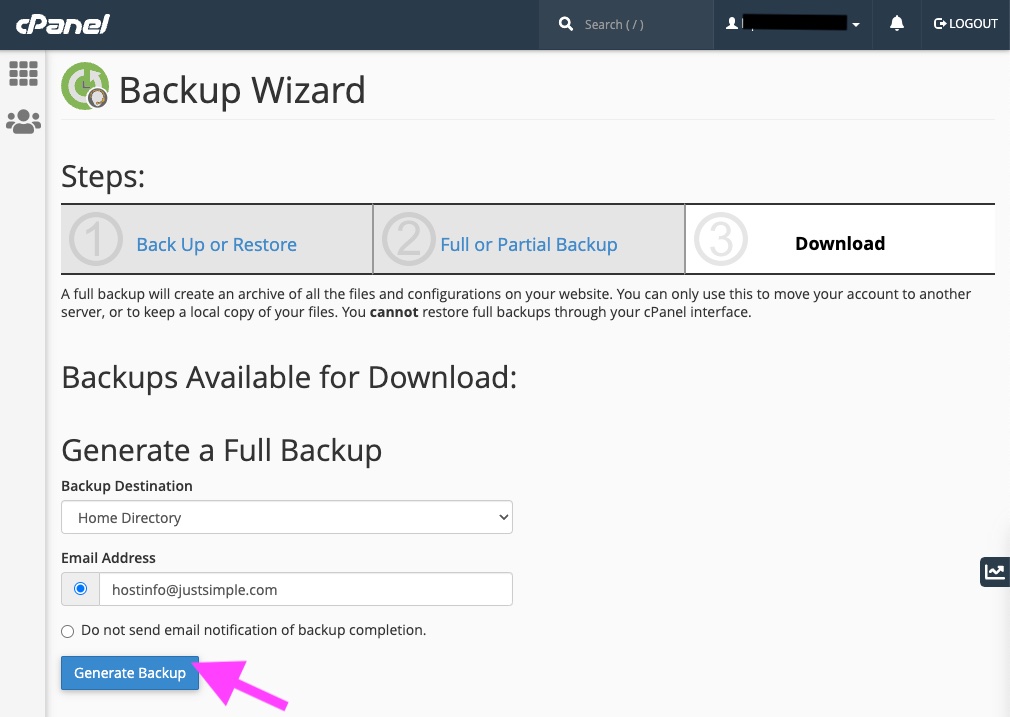1010x717 pixels.
Task: Expand the Backup Destination dropdown
Action: click(x=286, y=518)
